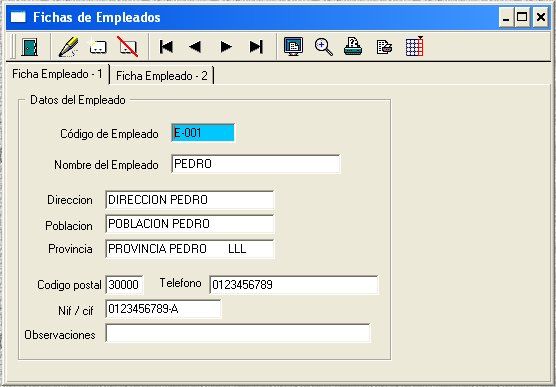Click the printer icon
Viewport: 556px width, 387px height.
353,47
